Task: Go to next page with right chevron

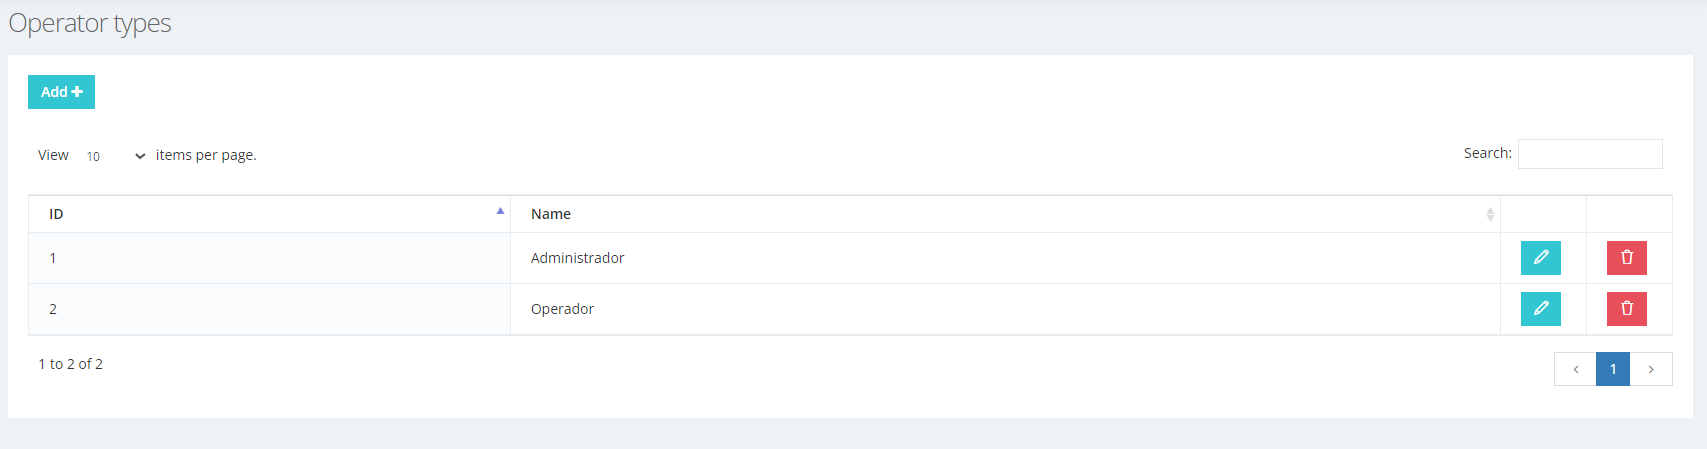Action: click(x=1651, y=369)
